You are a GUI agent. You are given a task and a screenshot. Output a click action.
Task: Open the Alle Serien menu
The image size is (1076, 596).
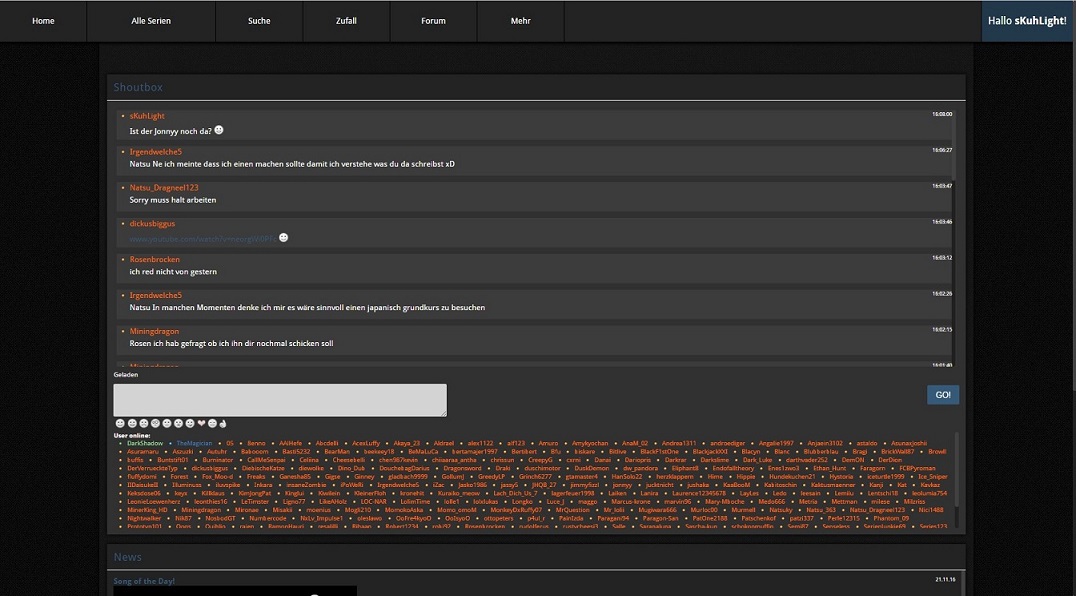(151, 21)
